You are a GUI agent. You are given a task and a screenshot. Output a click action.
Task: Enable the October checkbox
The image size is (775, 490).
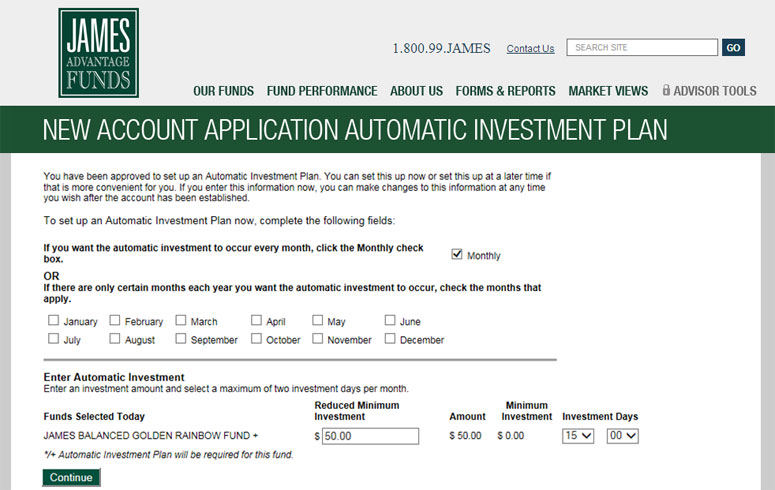point(256,339)
